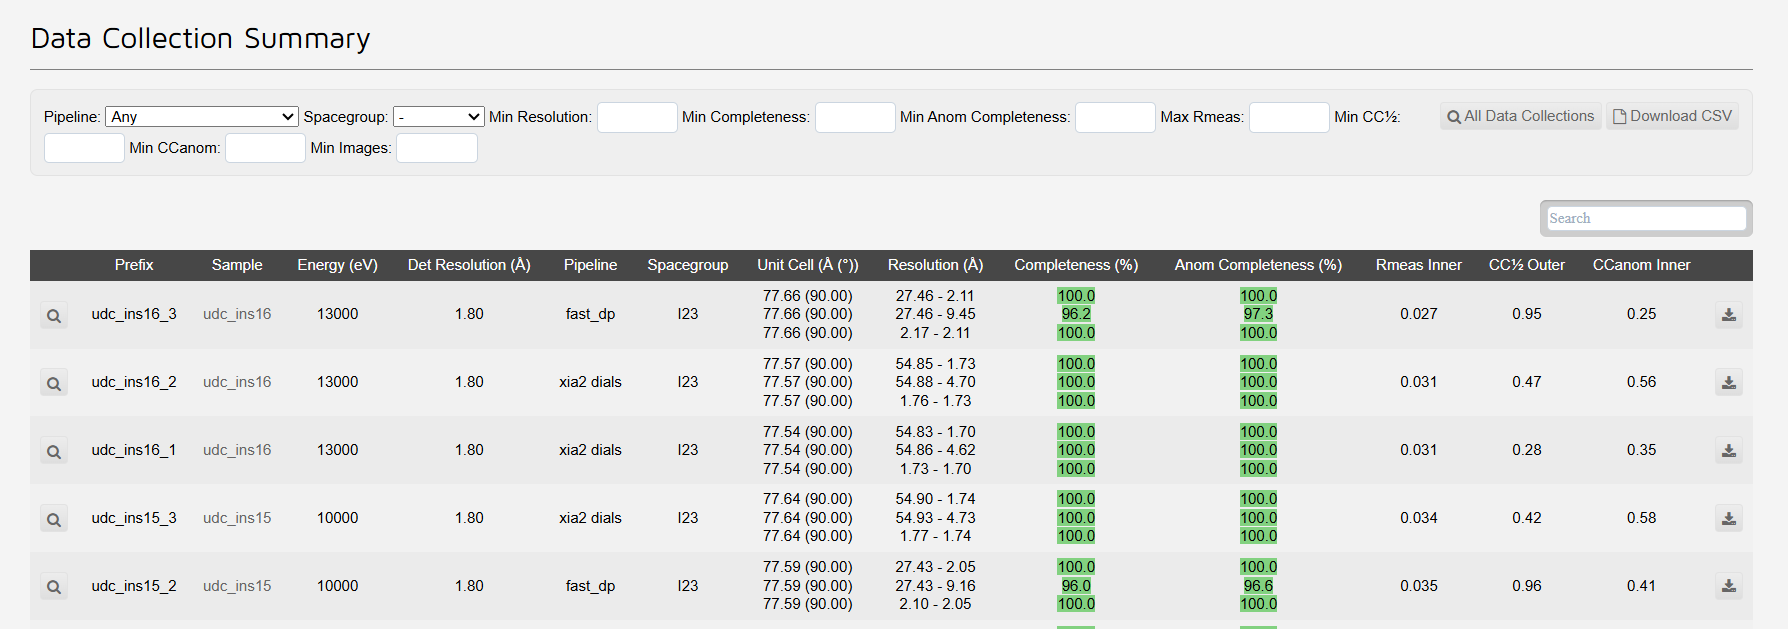
Task: Sort by Unit Cell column header
Action: [808, 265]
